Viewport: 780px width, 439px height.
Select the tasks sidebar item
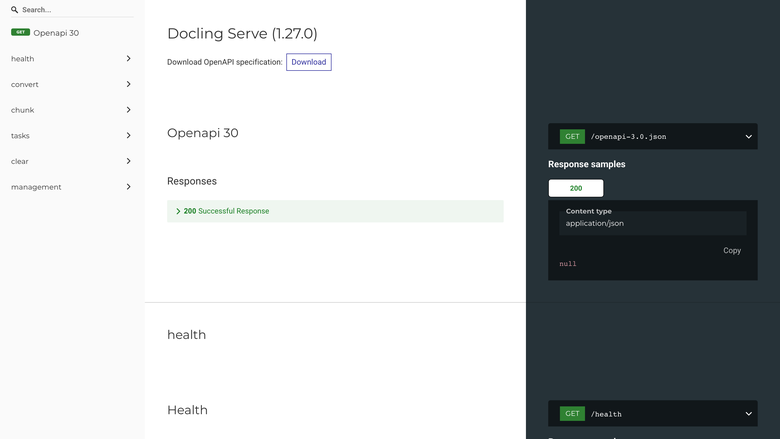click(20, 136)
